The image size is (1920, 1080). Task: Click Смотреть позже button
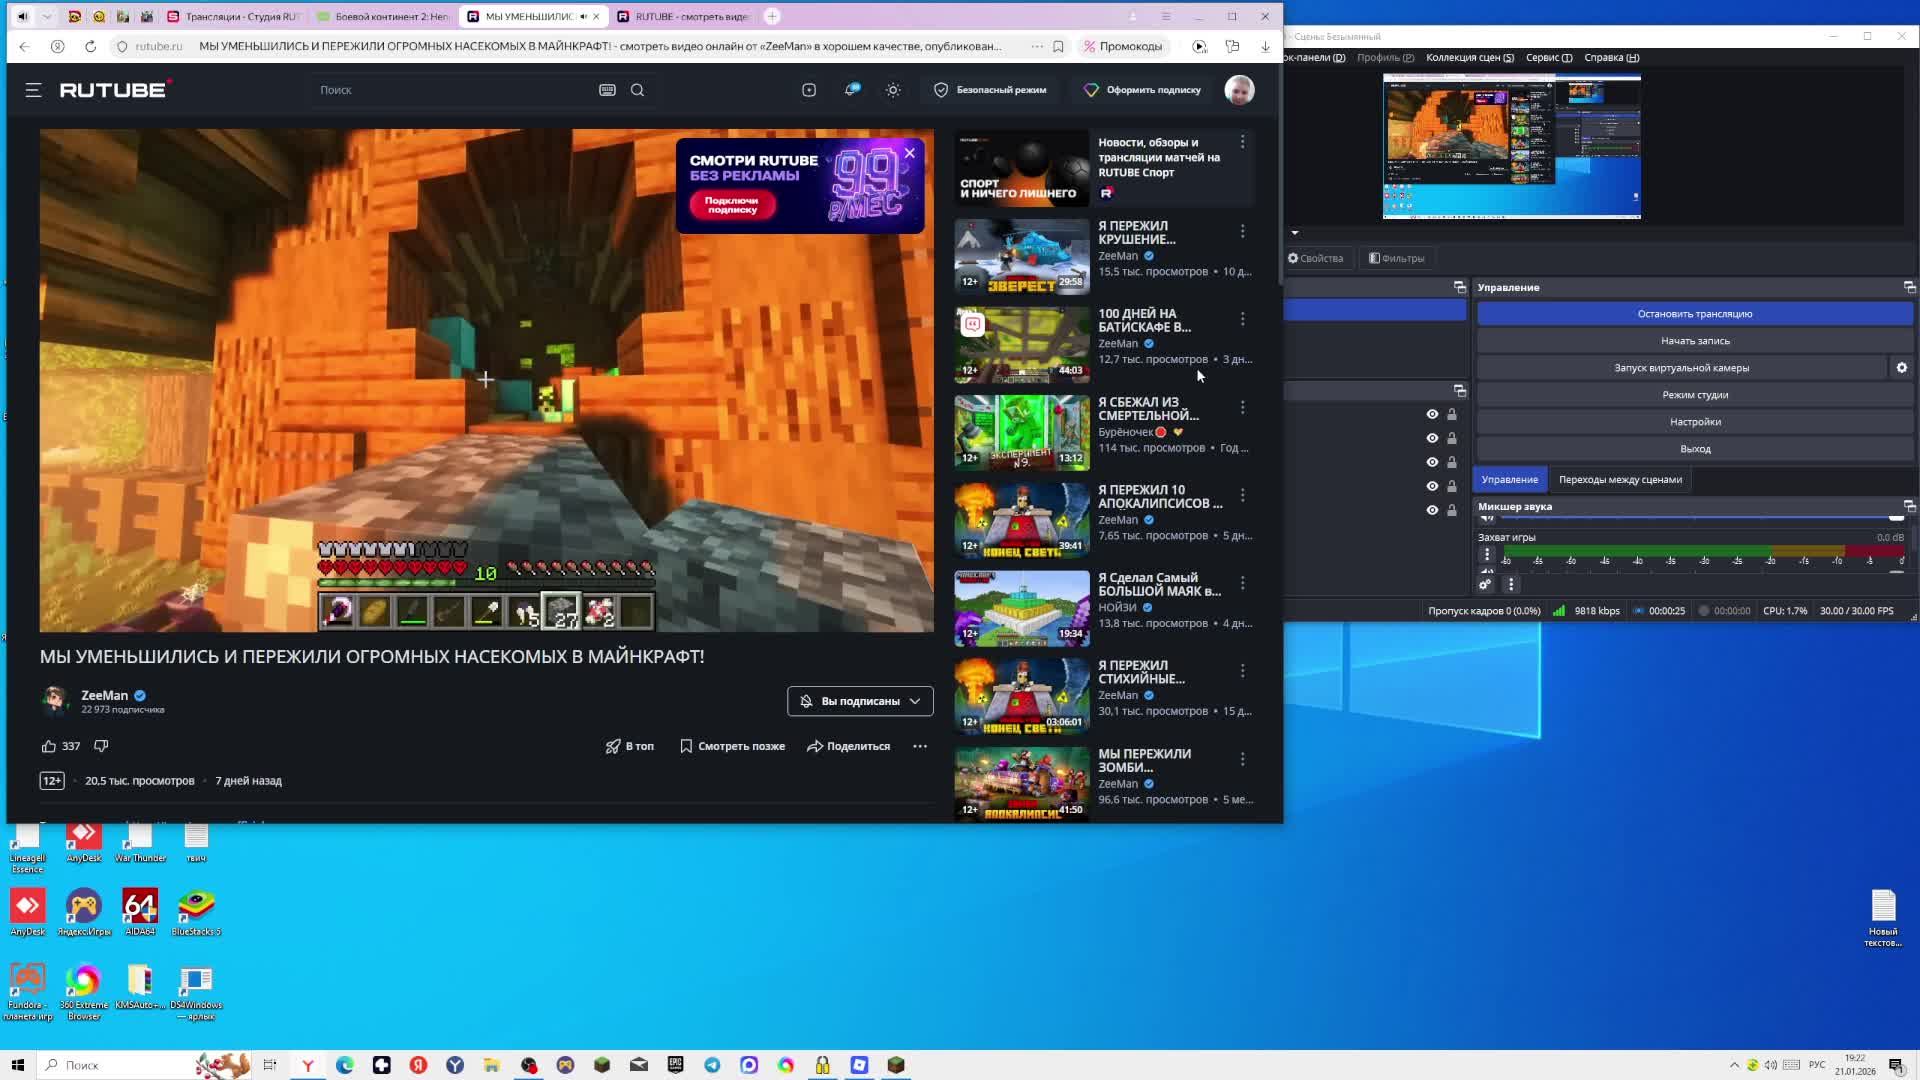[x=732, y=746]
